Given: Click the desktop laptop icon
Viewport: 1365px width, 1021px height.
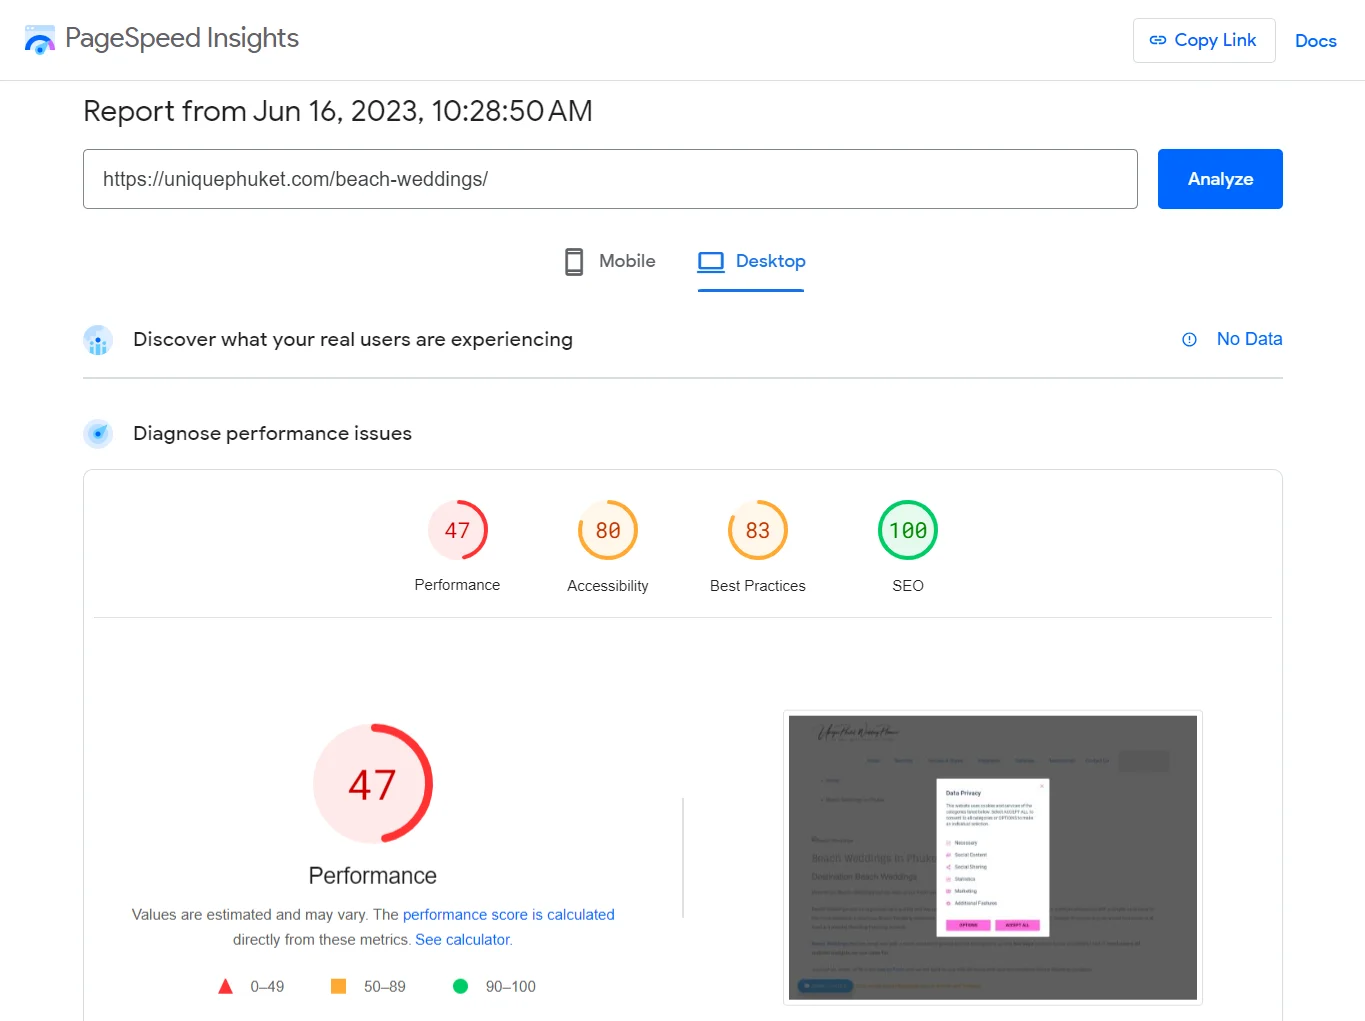Looking at the screenshot, I should point(711,262).
